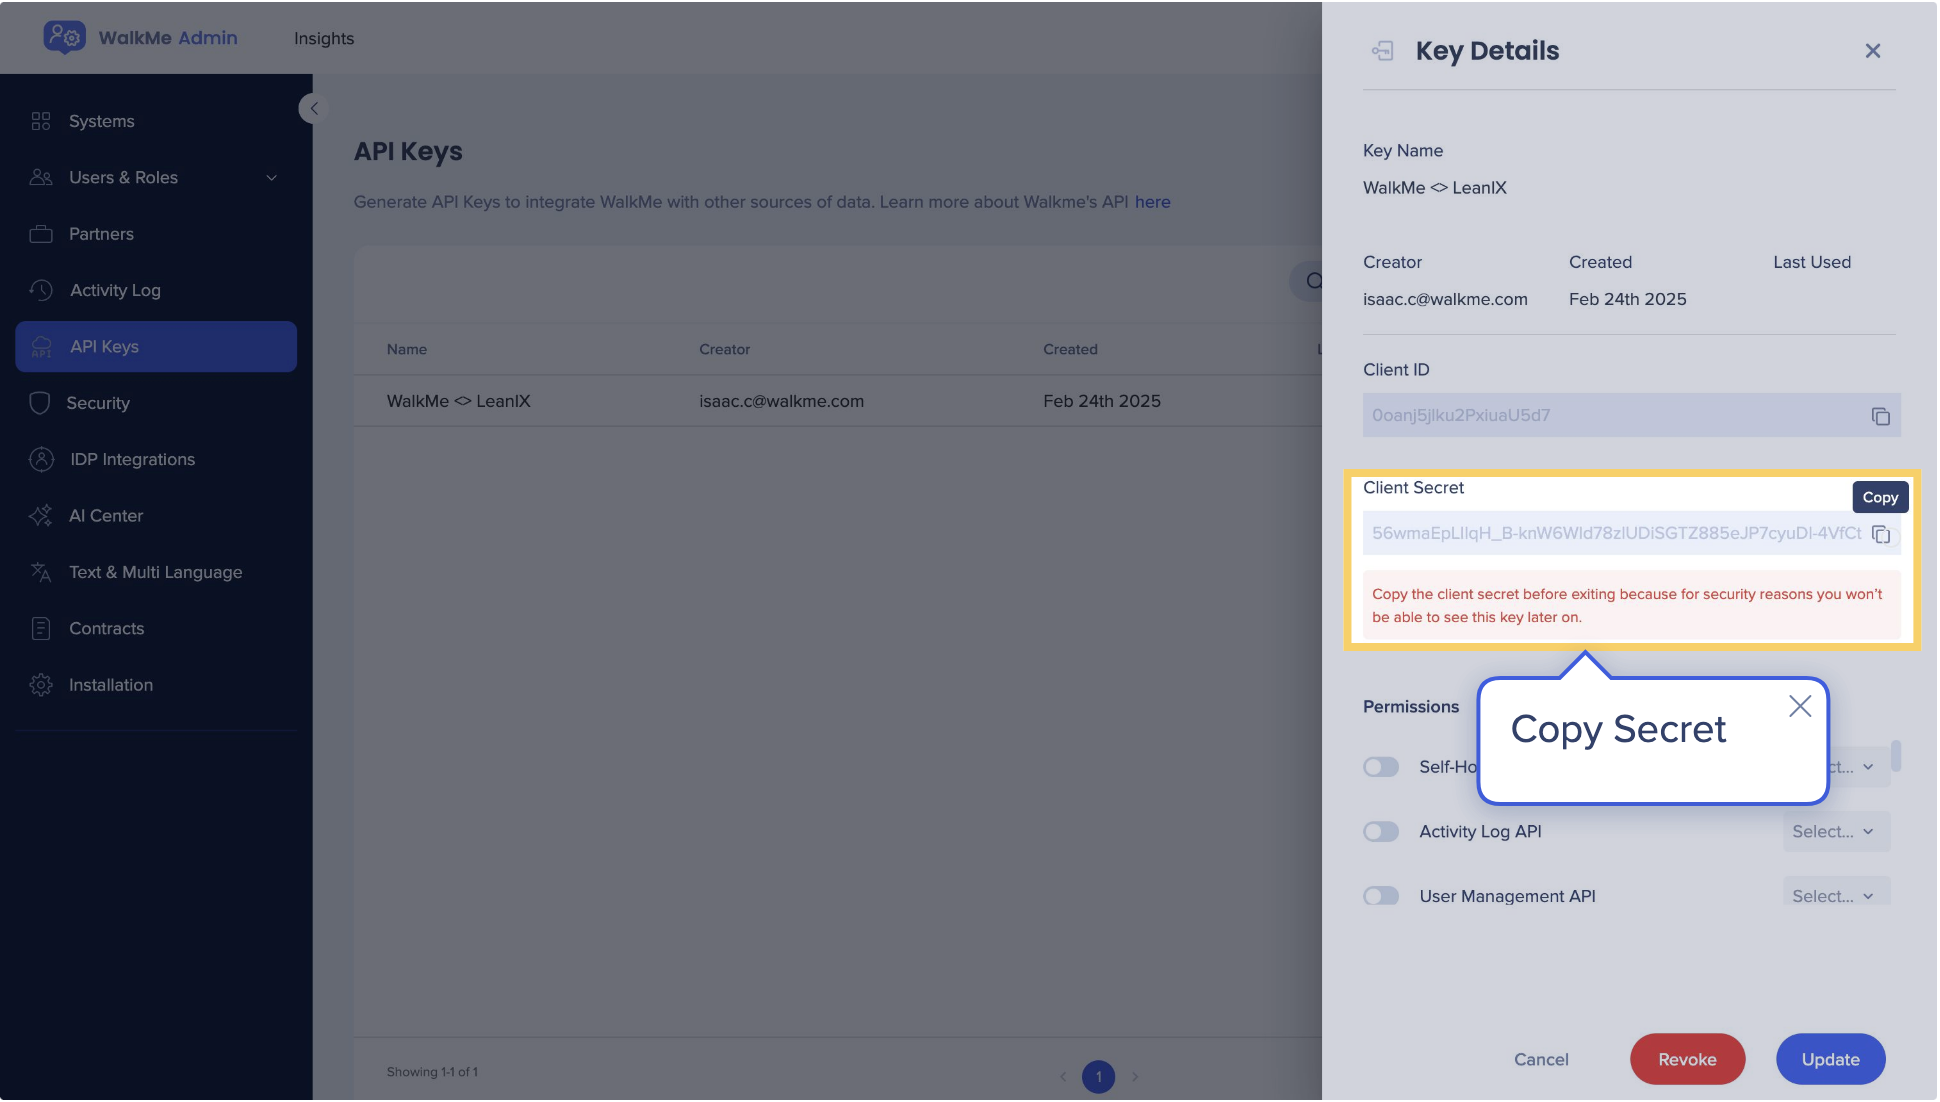The width and height of the screenshot is (1940, 1102).
Task: Click the Installation gear icon
Action: (x=41, y=685)
